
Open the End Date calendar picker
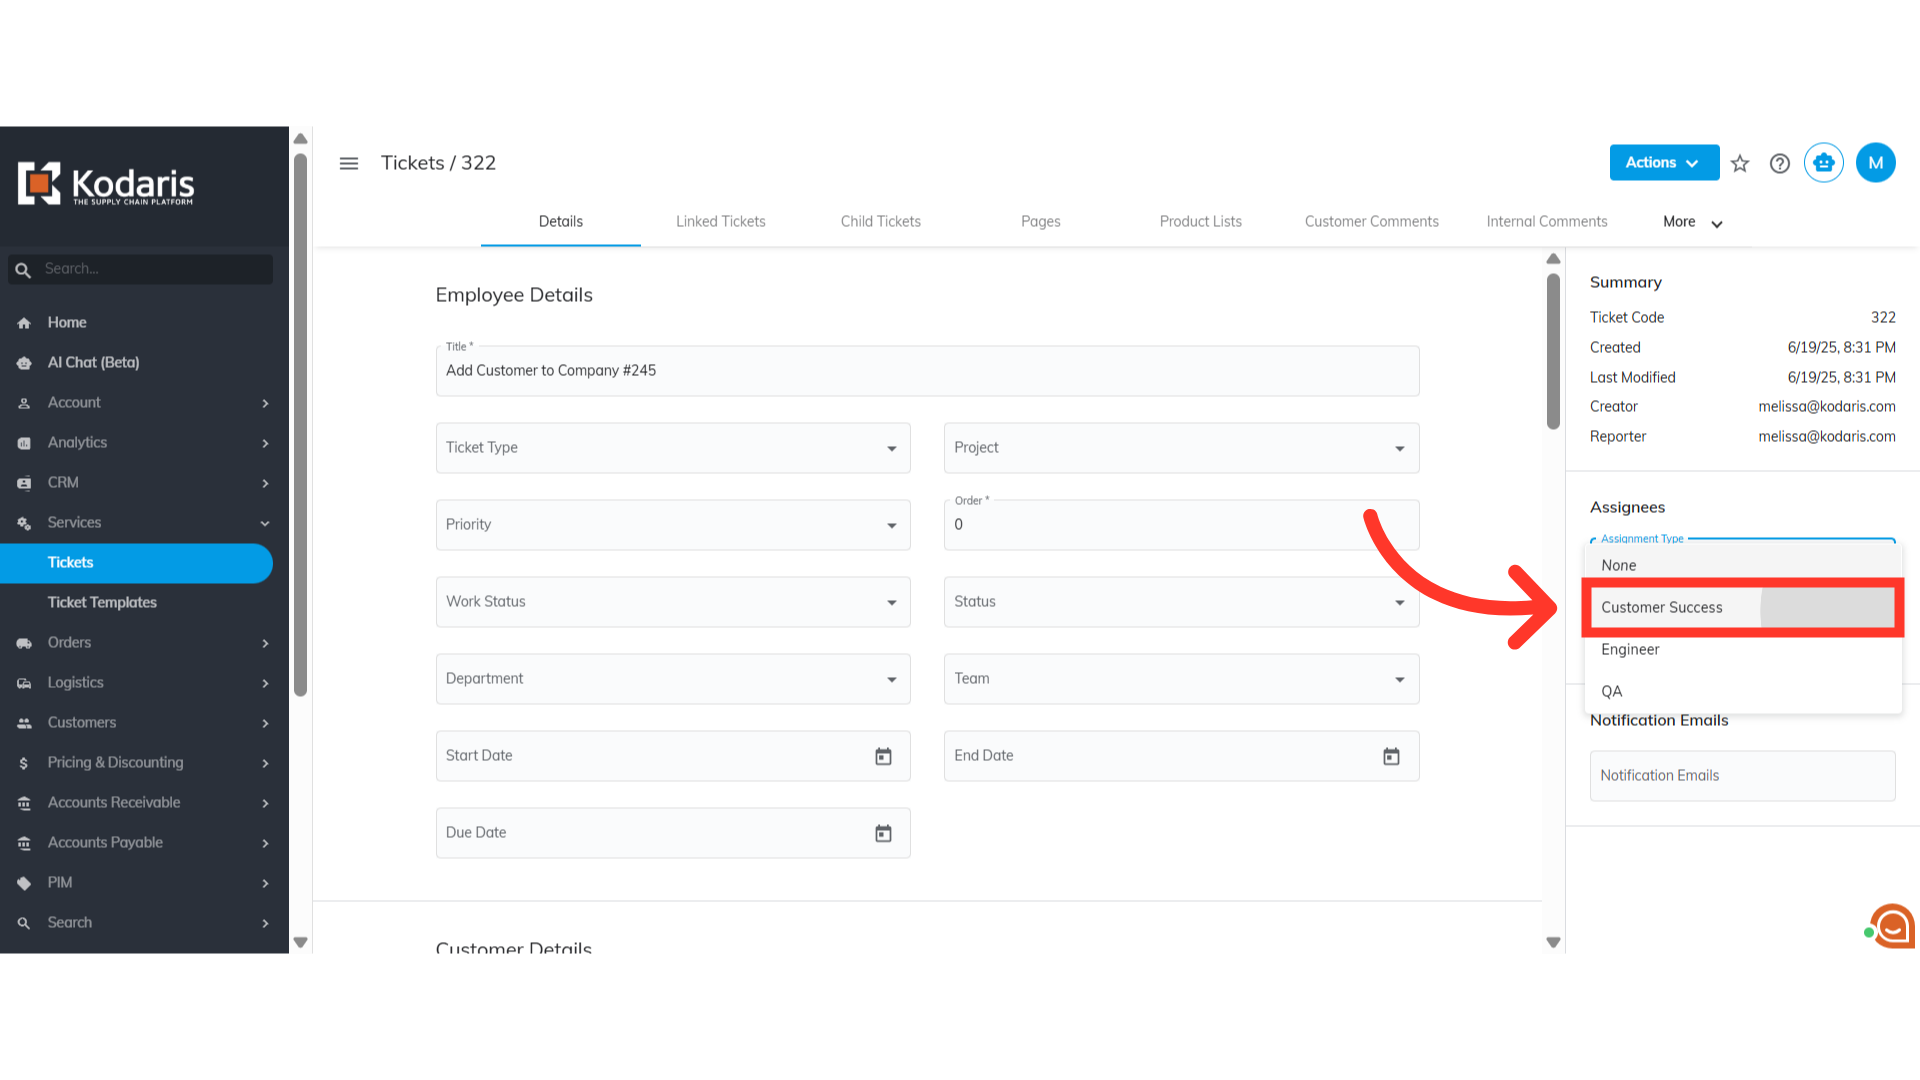[x=1391, y=756]
